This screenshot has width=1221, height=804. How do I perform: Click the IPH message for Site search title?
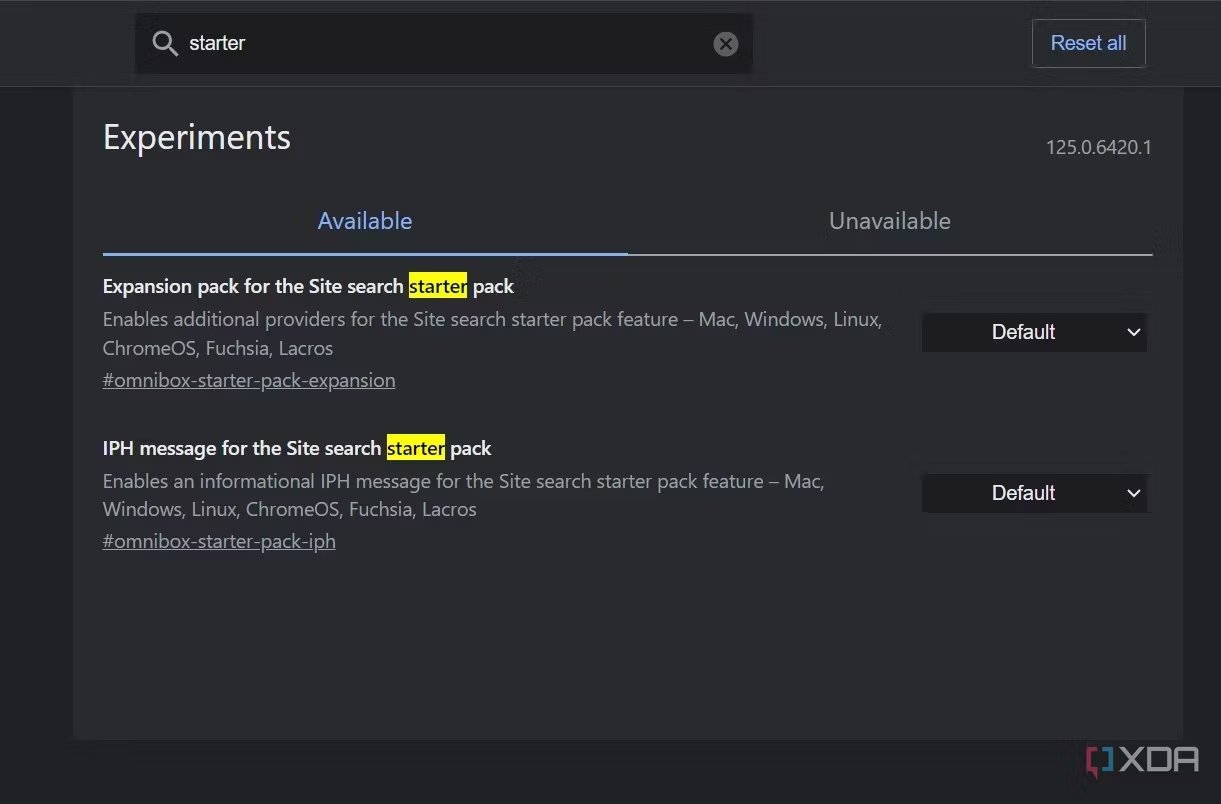click(297, 448)
